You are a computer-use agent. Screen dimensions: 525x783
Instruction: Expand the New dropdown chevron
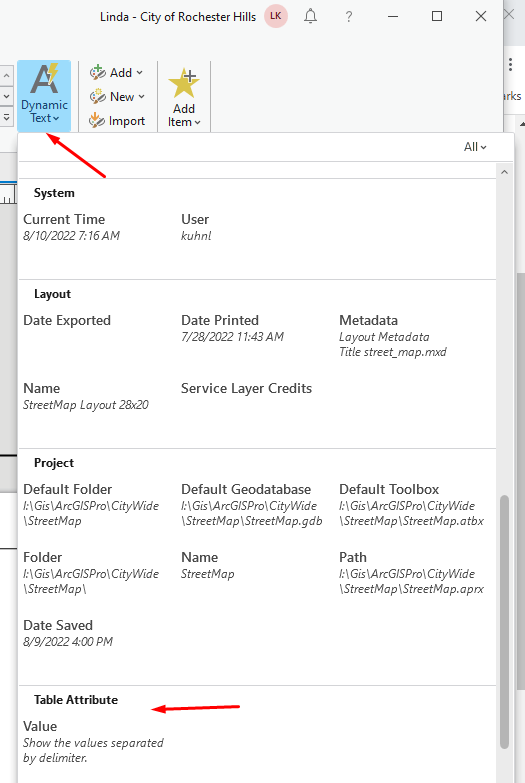(x=141, y=96)
